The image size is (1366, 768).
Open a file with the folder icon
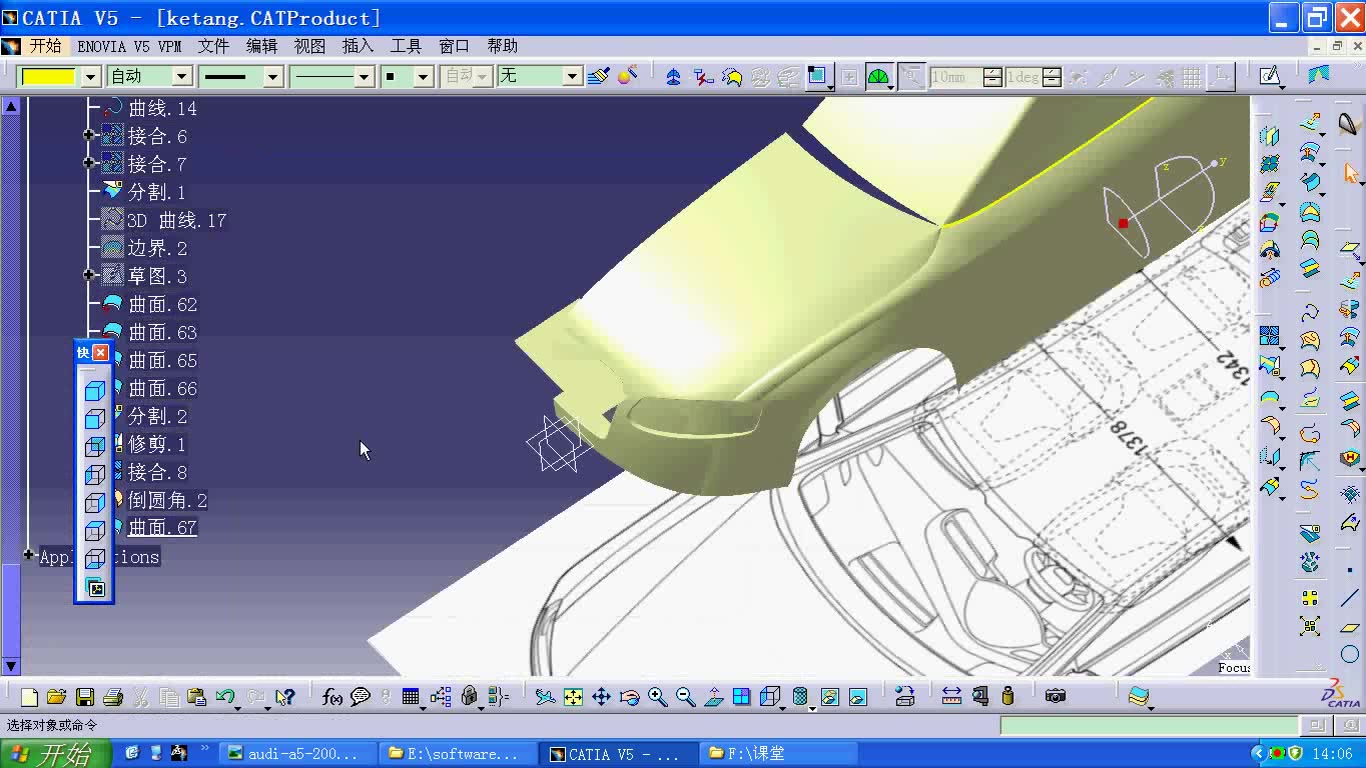56,697
